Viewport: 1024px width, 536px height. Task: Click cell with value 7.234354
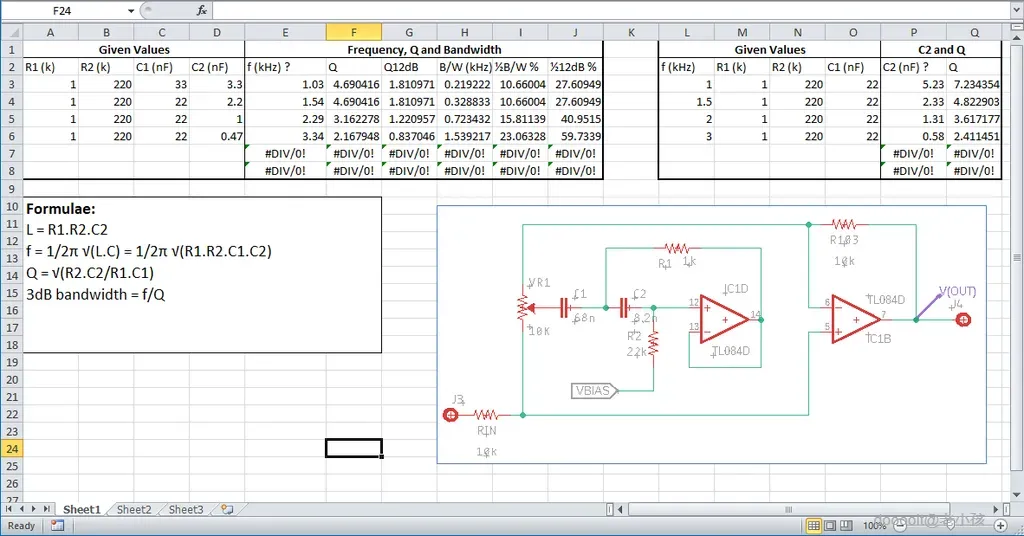[x=974, y=84]
